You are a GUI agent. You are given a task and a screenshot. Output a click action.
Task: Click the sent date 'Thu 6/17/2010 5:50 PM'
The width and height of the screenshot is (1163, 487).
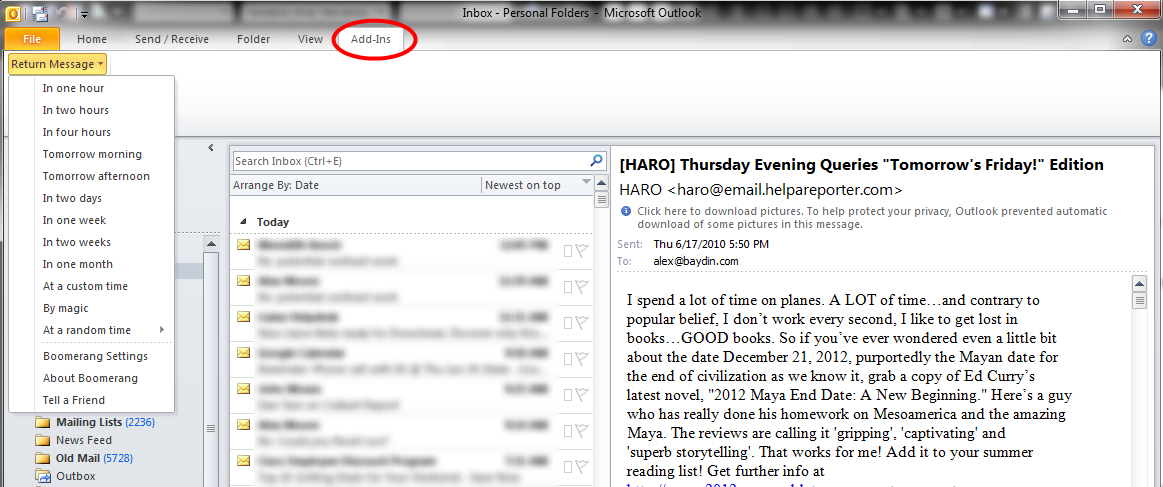coord(711,244)
